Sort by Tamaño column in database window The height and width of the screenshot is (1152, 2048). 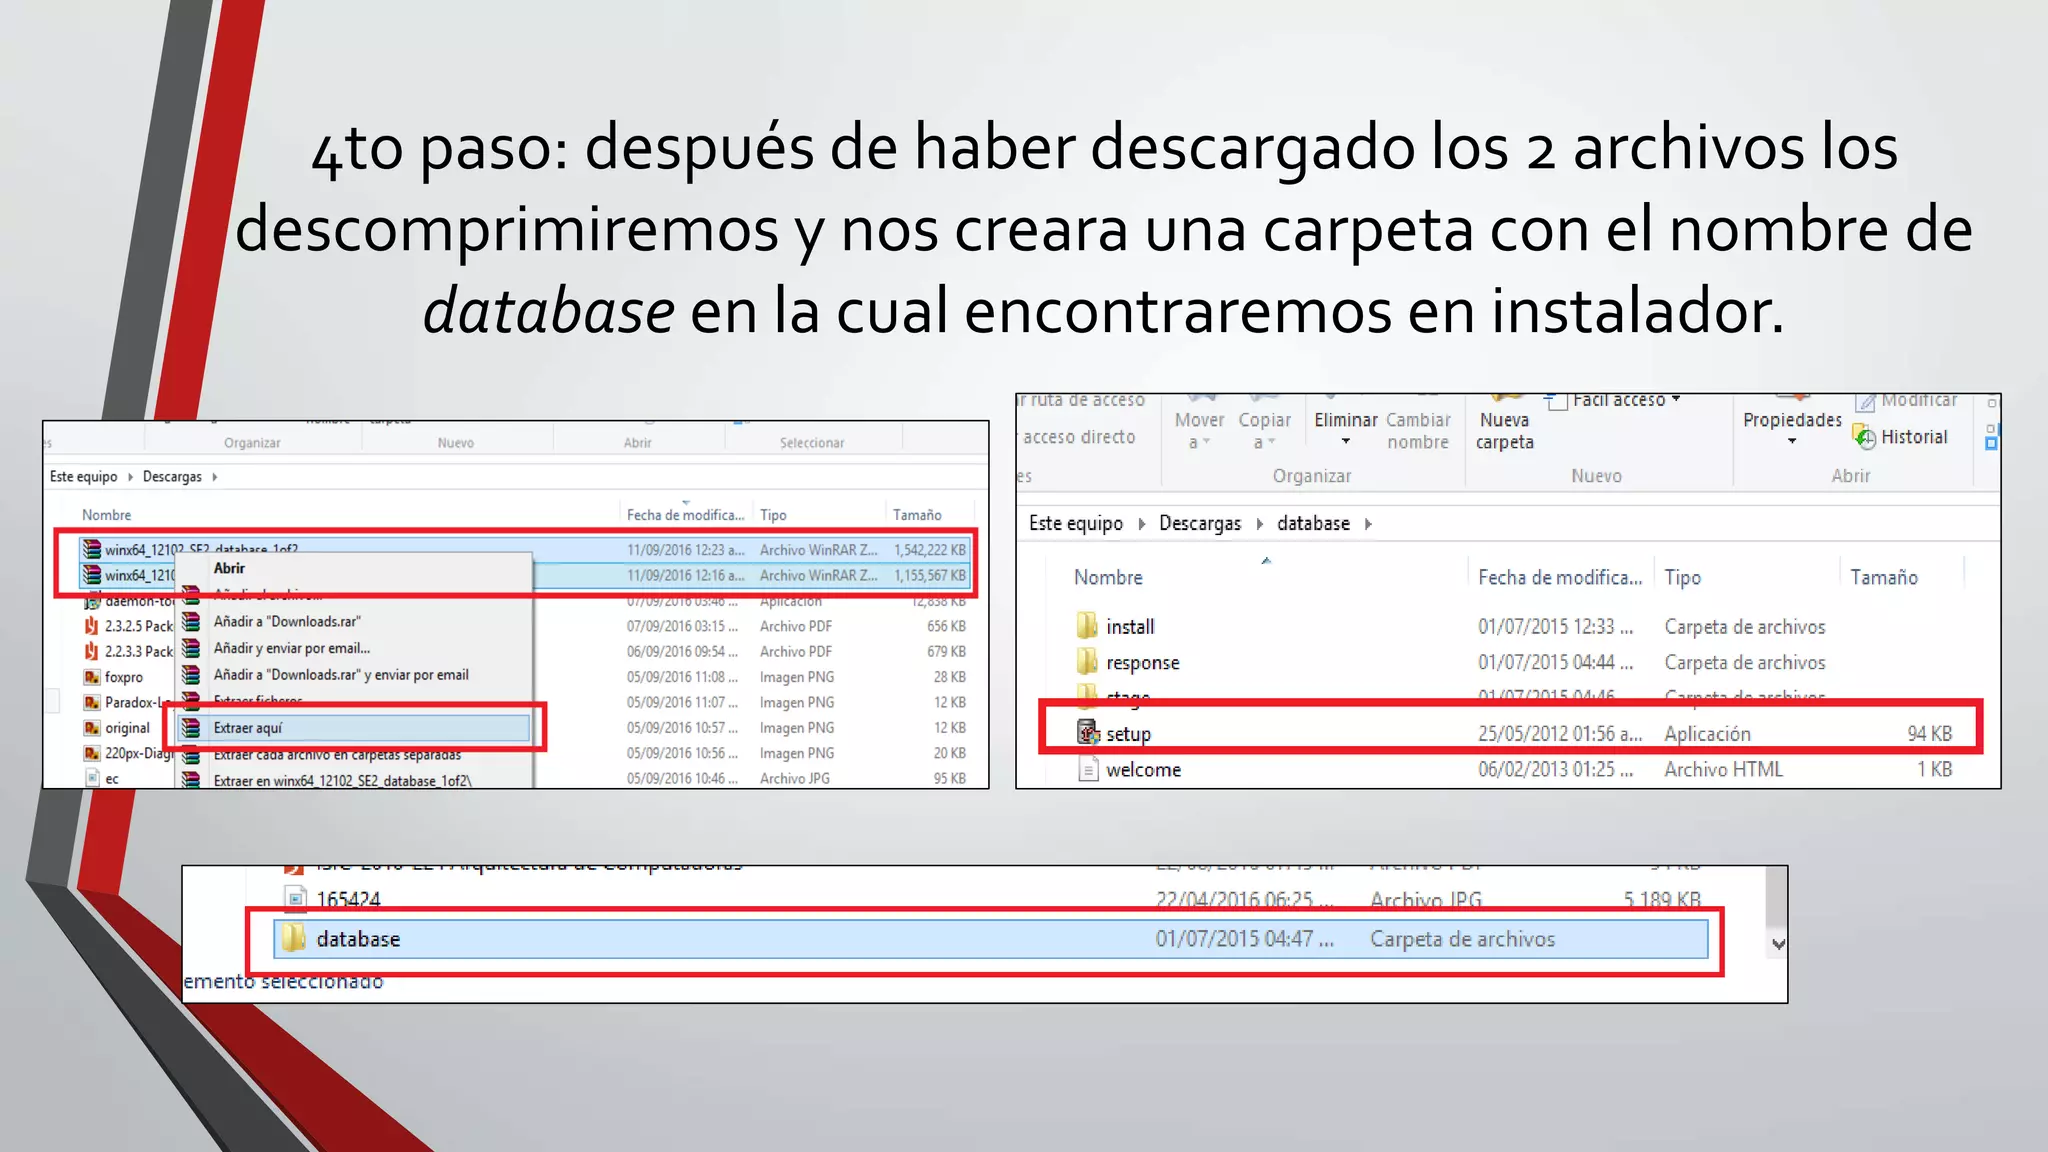[1884, 577]
